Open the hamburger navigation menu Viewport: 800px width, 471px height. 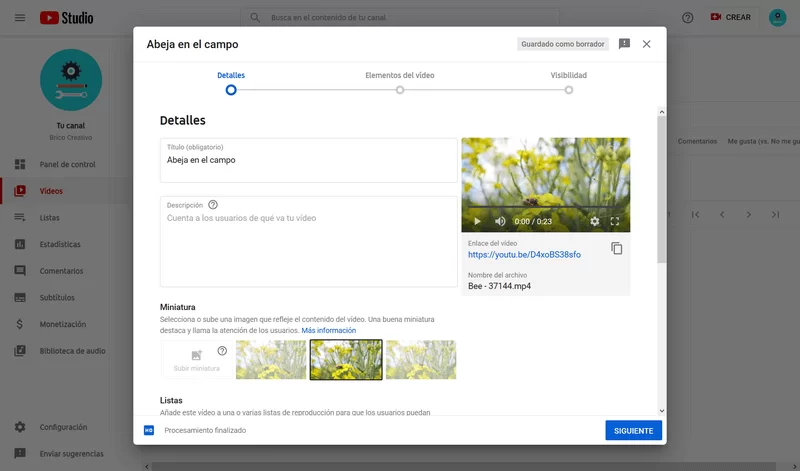(20, 18)
